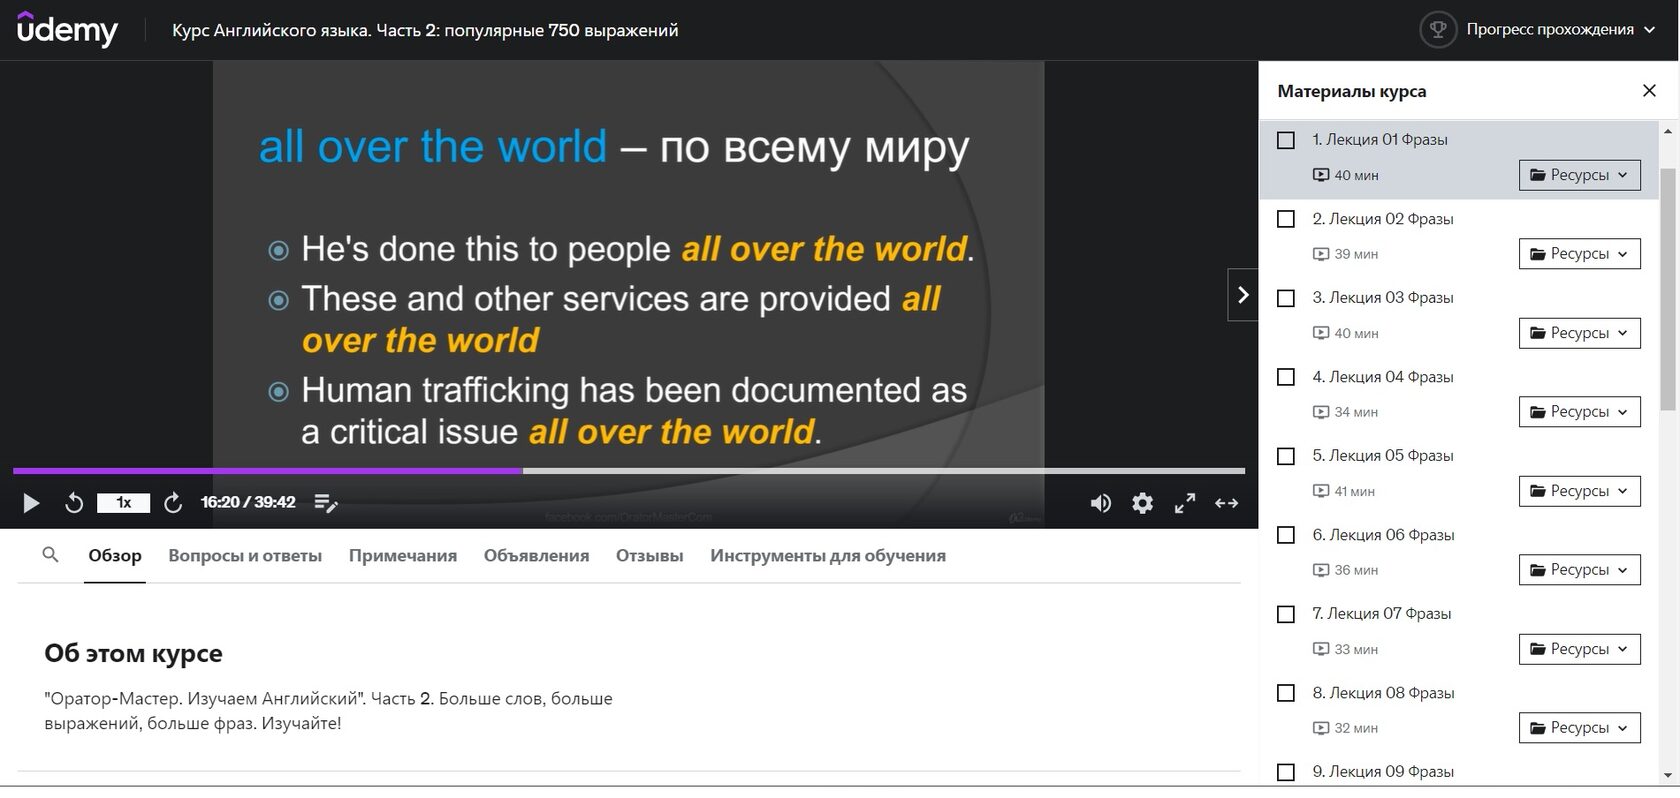Image resolution: width=1680 pixels, height=798 pixels.
Task: Mark Лекция 01 Фразы as complete
Action: 1286,141
